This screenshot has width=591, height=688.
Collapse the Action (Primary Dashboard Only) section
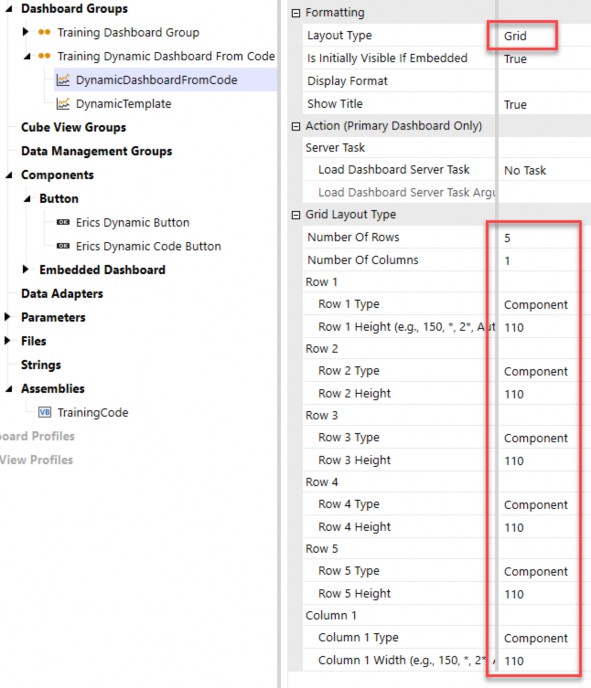[296, 126]
